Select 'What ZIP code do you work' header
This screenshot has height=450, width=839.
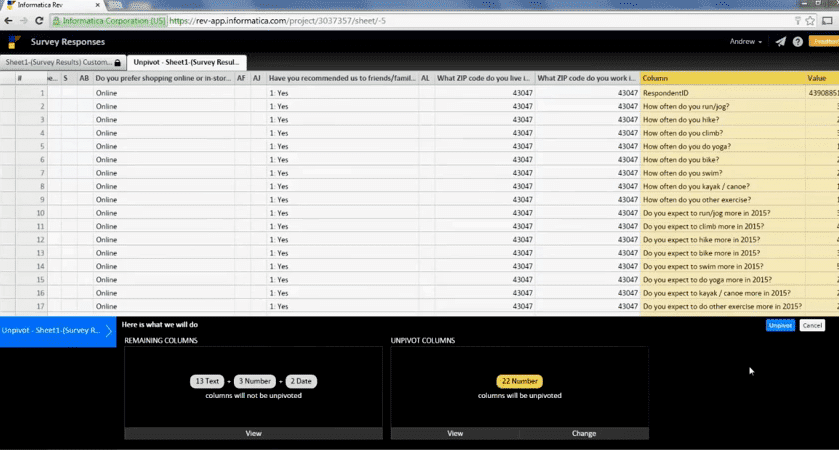(x=587, y=78)
